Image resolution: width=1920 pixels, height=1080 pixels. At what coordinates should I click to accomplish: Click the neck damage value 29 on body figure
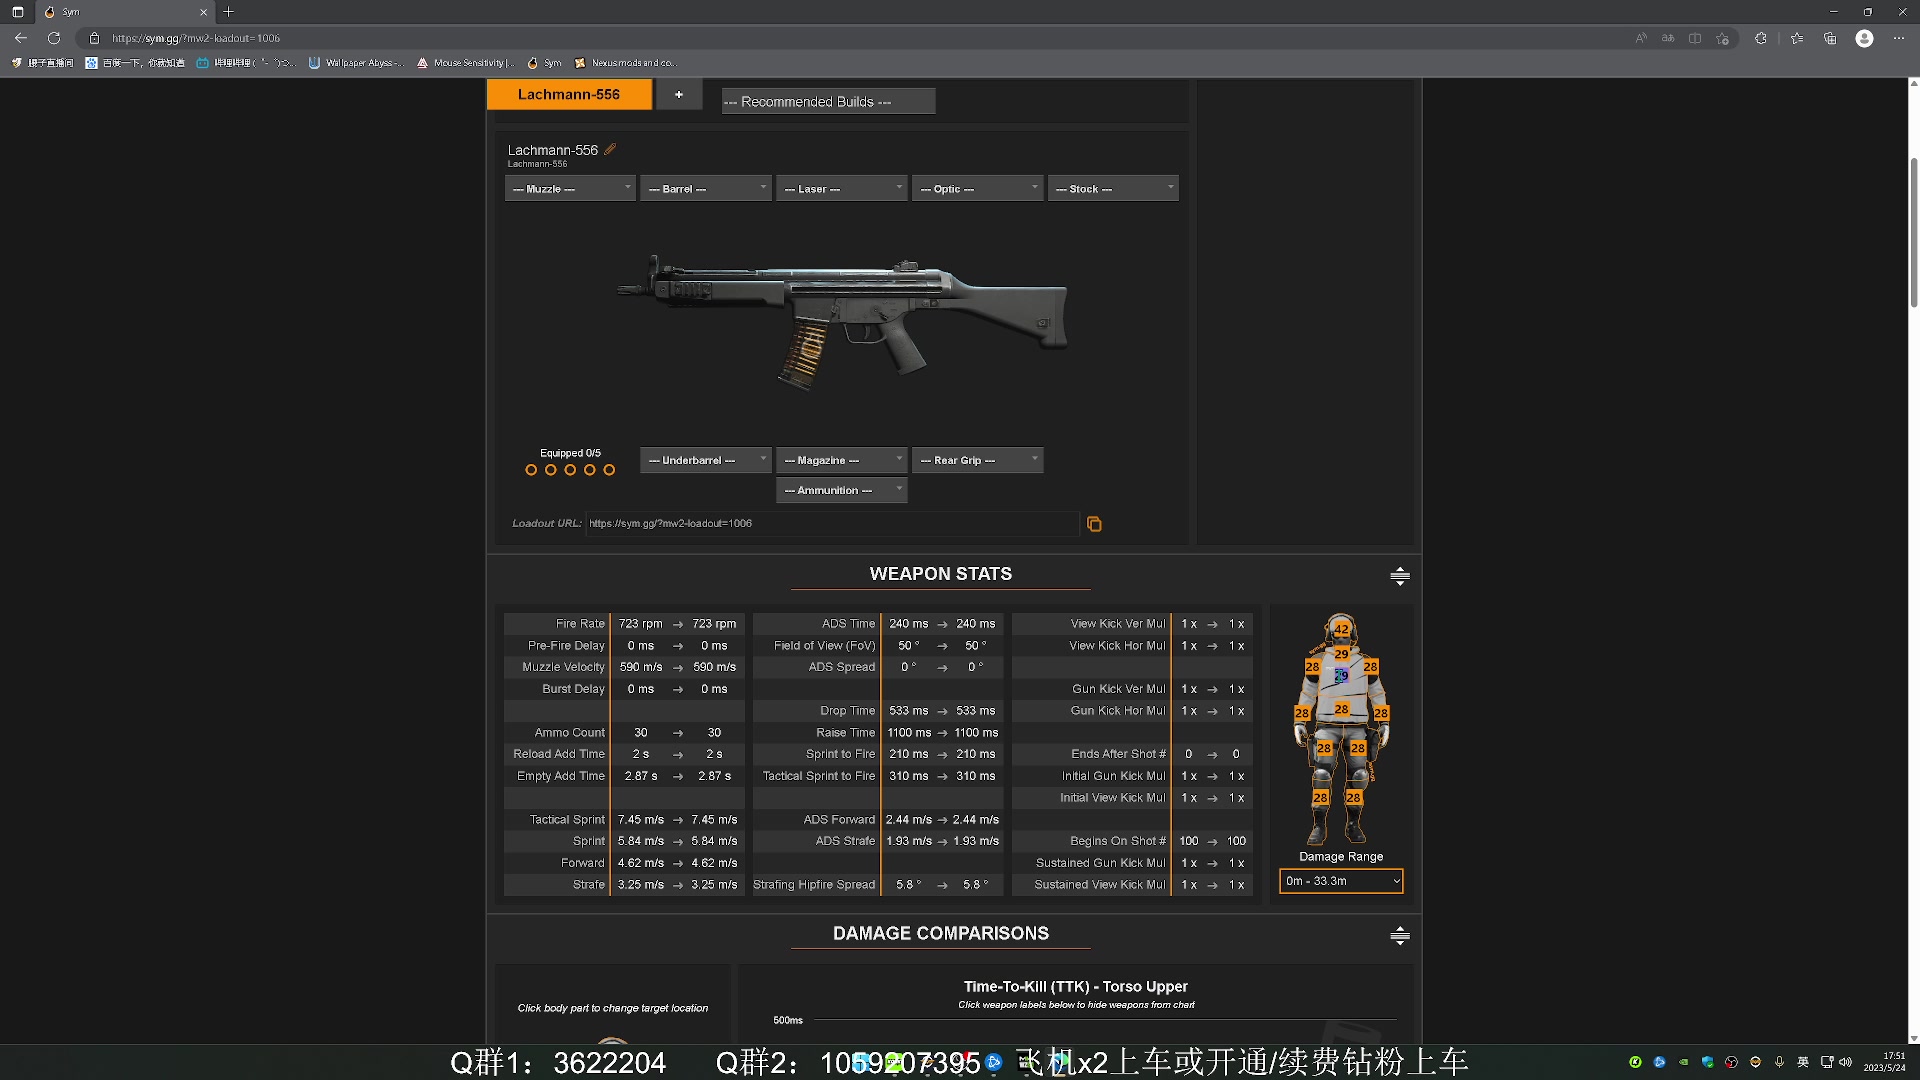[x=1342, y=654]
